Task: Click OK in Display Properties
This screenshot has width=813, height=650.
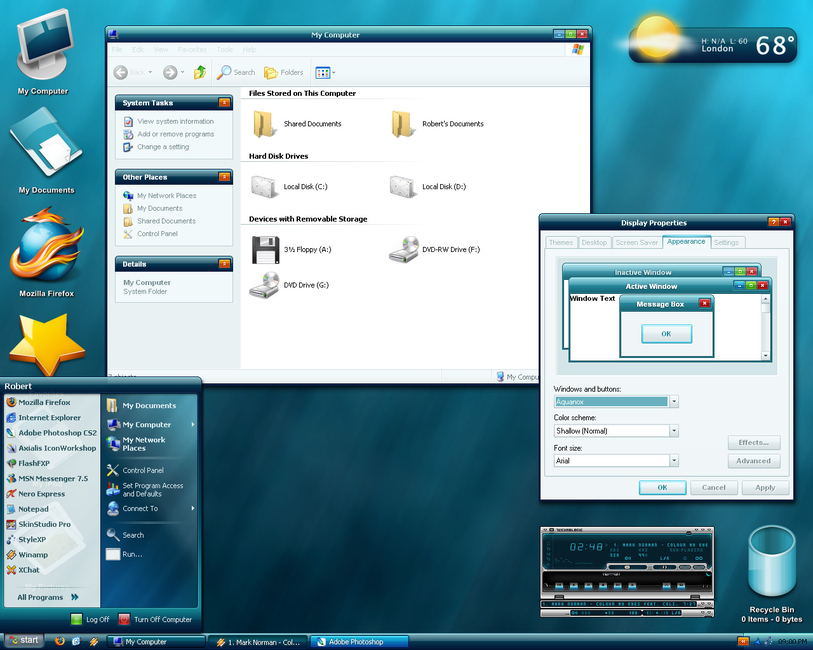Action: click(663, 488)
